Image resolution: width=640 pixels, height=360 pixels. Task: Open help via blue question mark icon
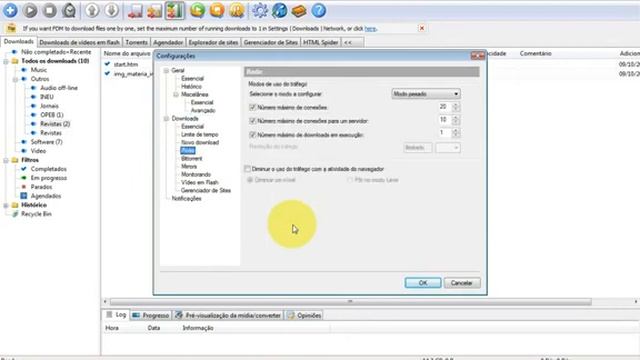pyautogui.click(x=319, y=11)
